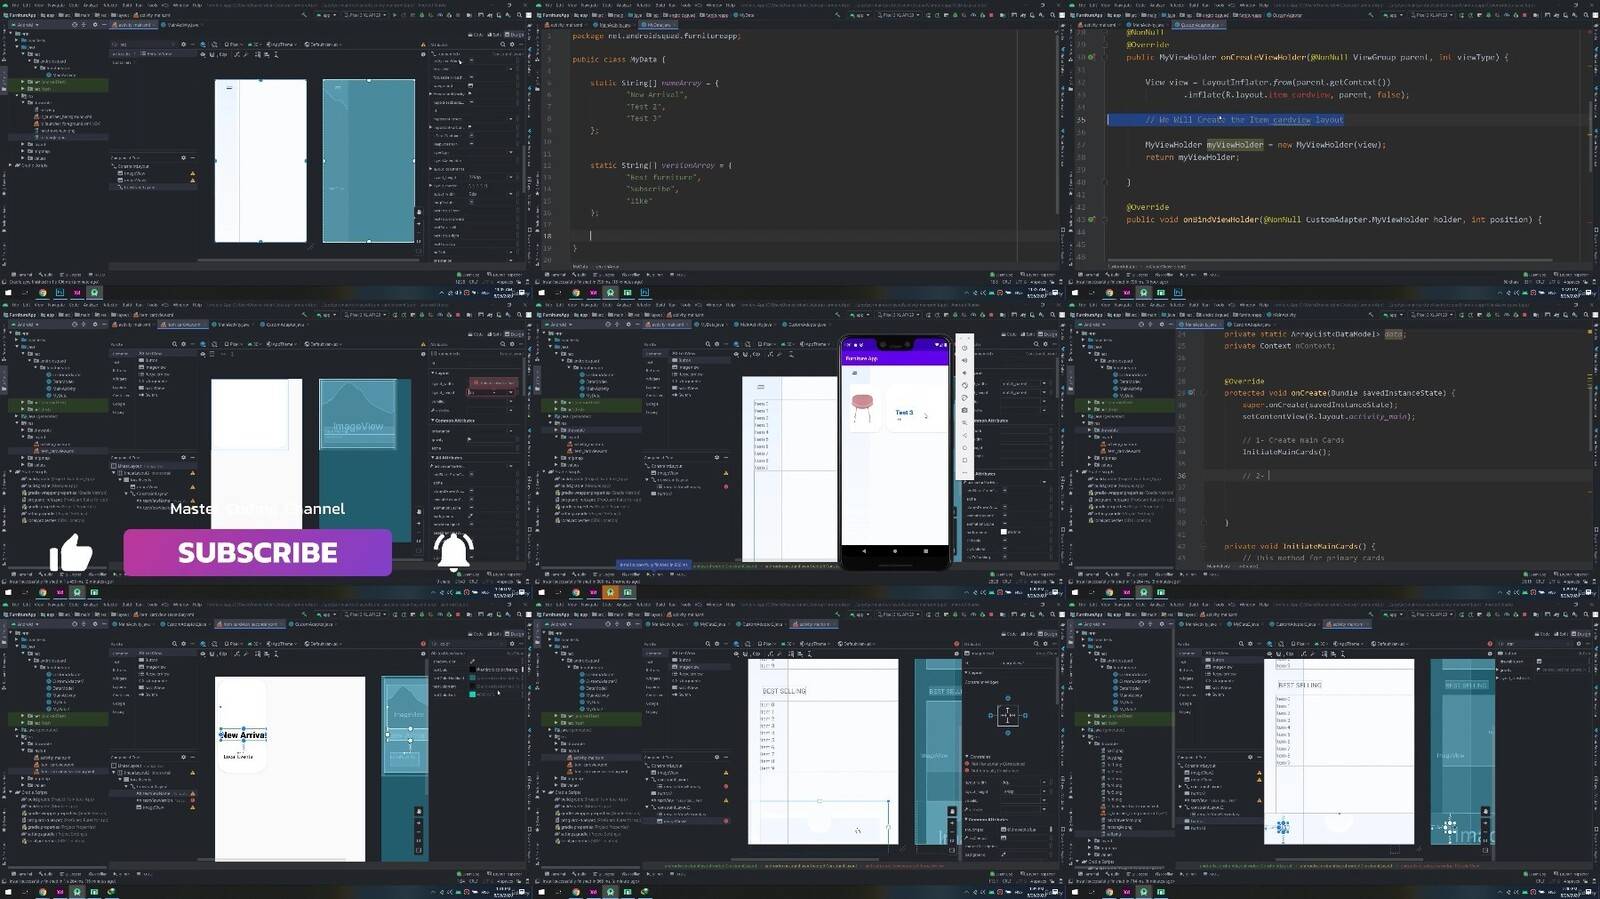Tap the overview square on phone navbar

point(926,551)
